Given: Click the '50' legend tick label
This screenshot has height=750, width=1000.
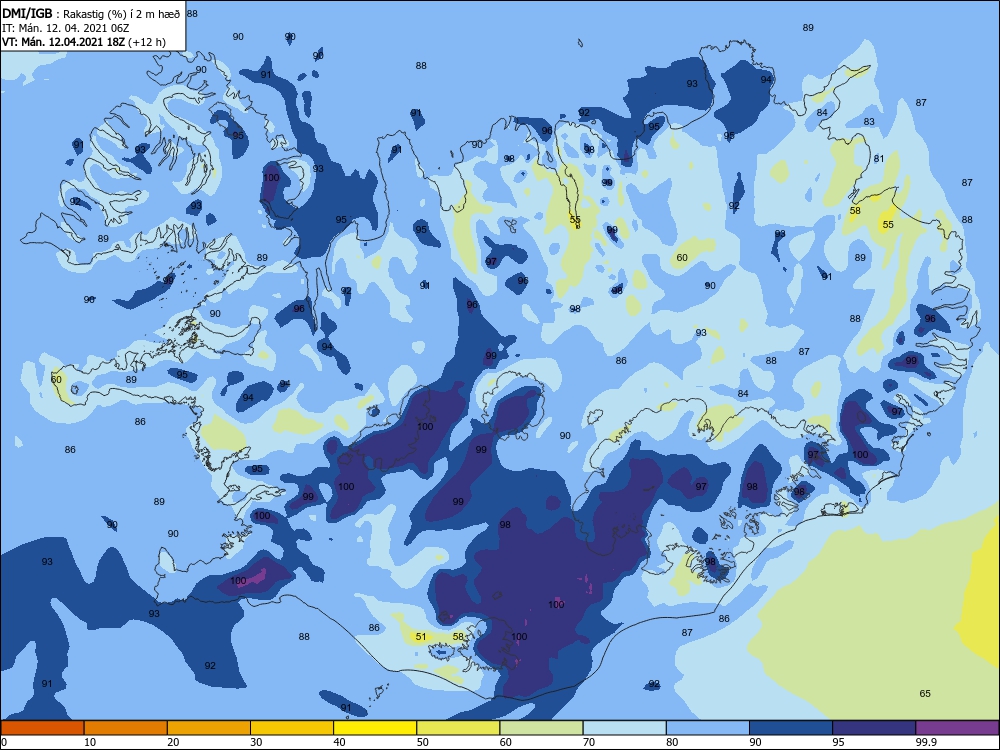Looking at the screenshot, I should (423, 742).
